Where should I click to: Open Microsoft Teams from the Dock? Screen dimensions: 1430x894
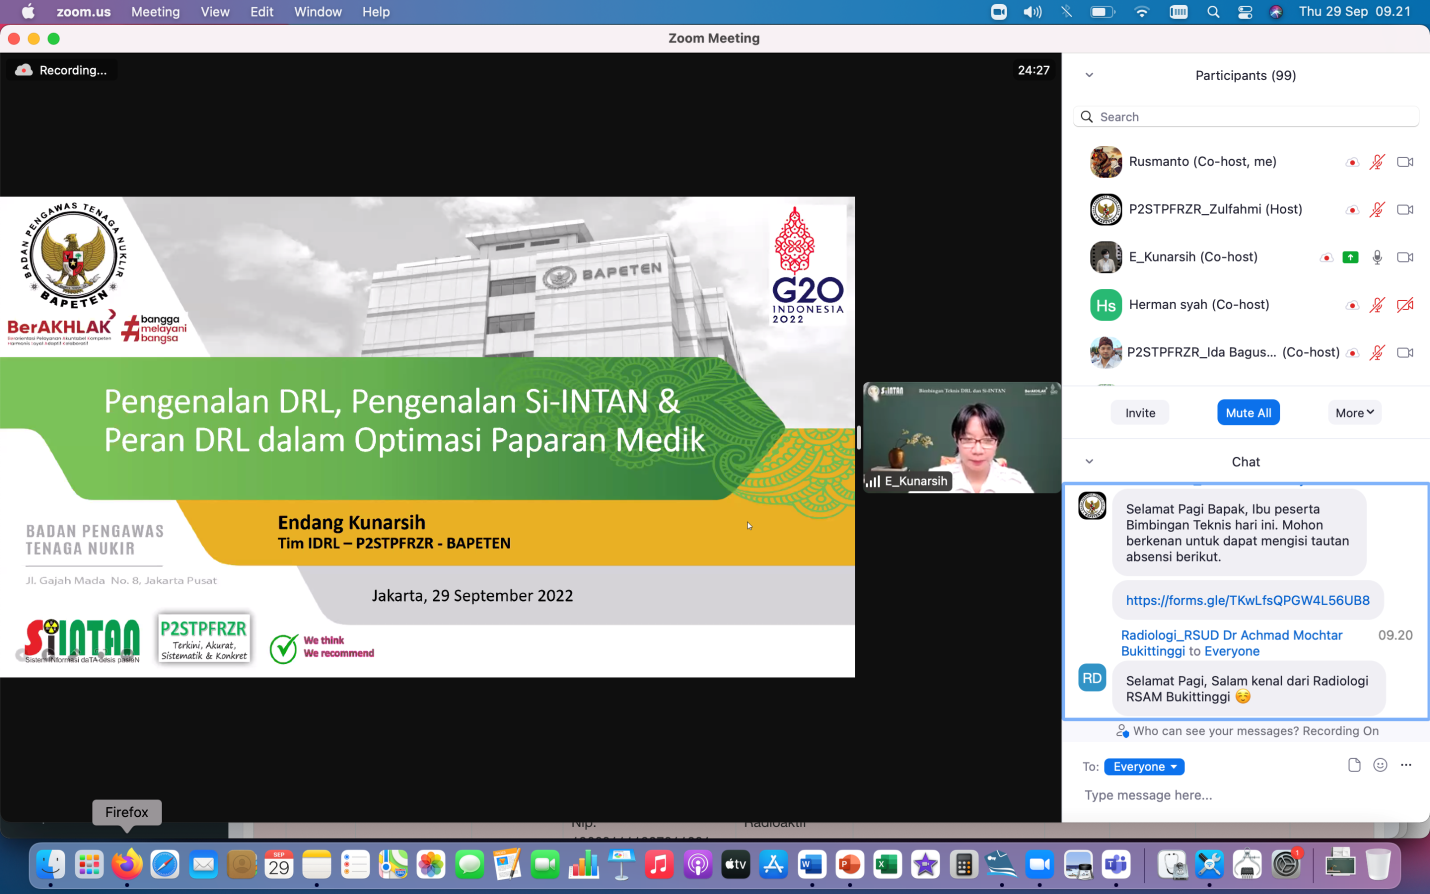point(1116,864)
